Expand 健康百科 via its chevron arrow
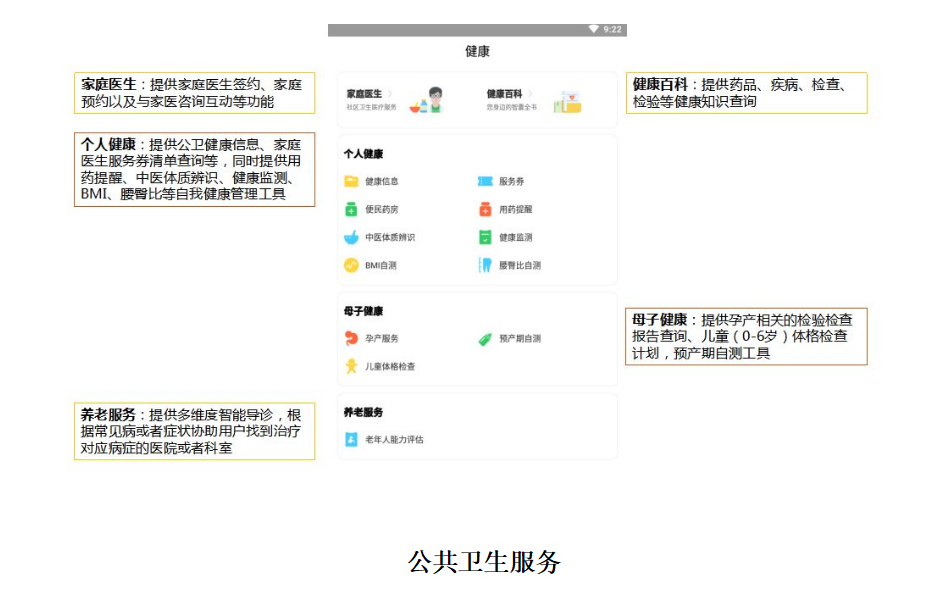Viewport: 943px width, 598px height. (530, 94)
